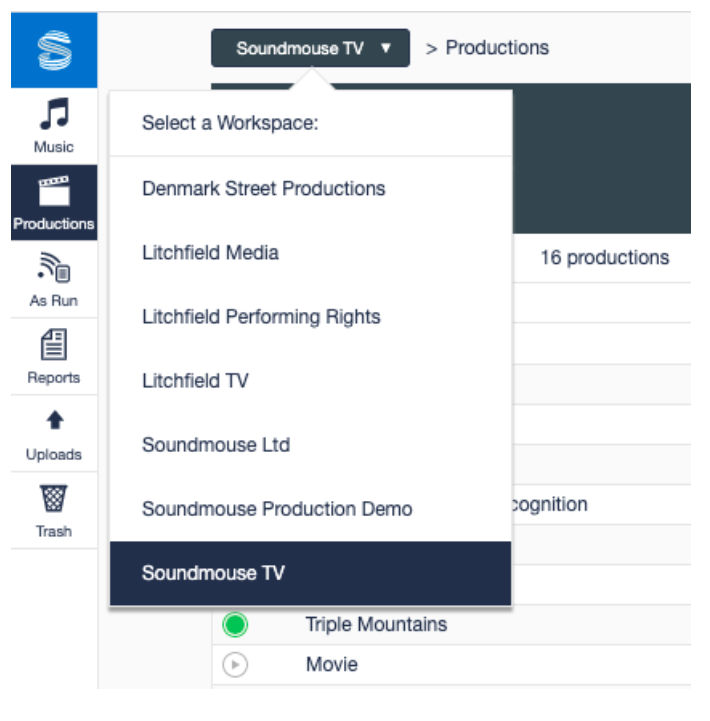The height and width of the screenshot is (721, 710).
Task: Choose Litchfield TV workspace
Action: (x=310, y=380)
